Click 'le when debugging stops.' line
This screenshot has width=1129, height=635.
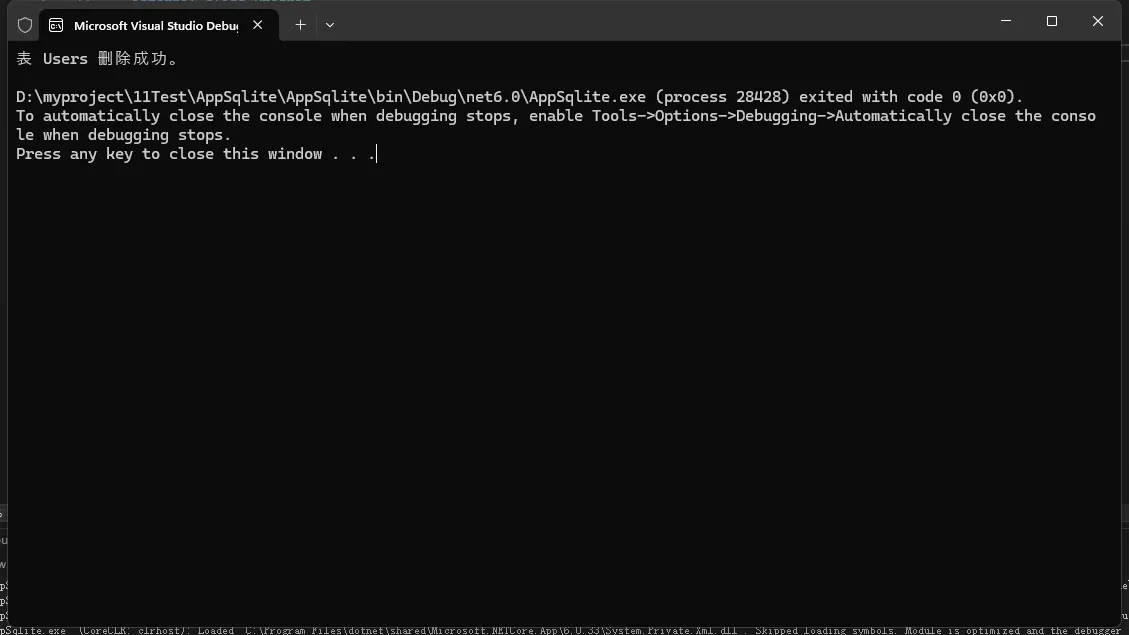[123, 135]
